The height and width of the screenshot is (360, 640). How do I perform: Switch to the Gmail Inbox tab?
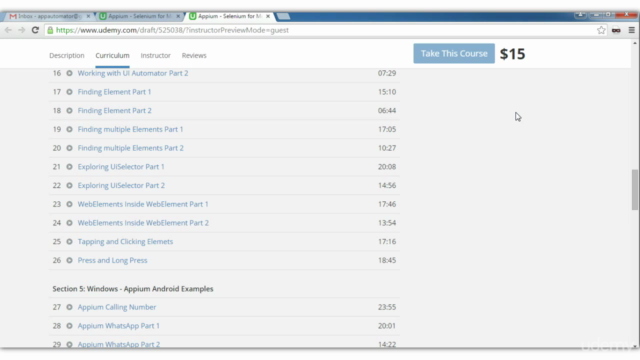point(49,16)
